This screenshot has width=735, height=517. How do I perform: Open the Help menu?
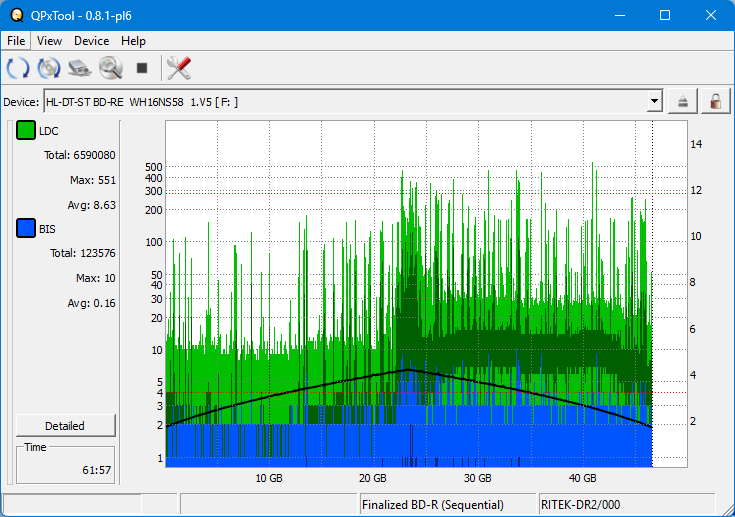pyautogui.click(x=133, y=41)
